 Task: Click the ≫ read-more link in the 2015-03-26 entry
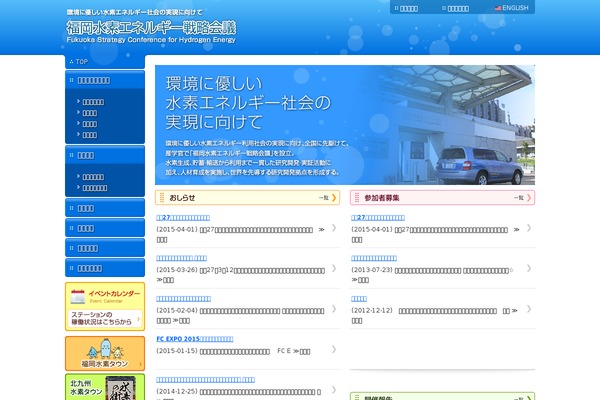click(x=165, y=280)
